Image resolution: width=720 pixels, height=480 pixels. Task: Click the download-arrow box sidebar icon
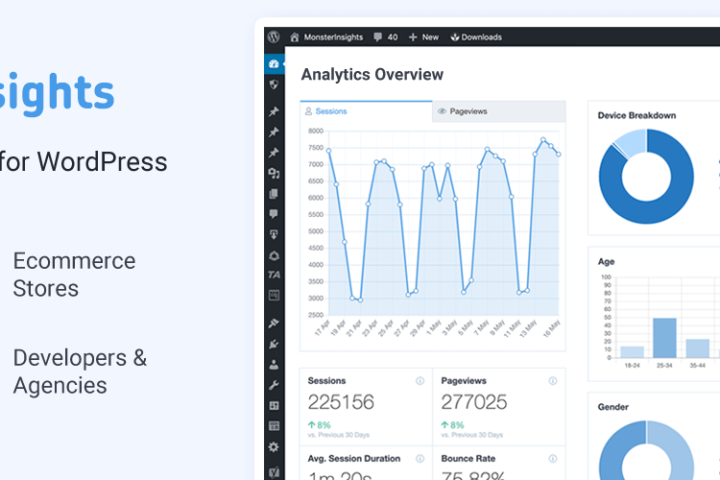(x=274, y=235)
